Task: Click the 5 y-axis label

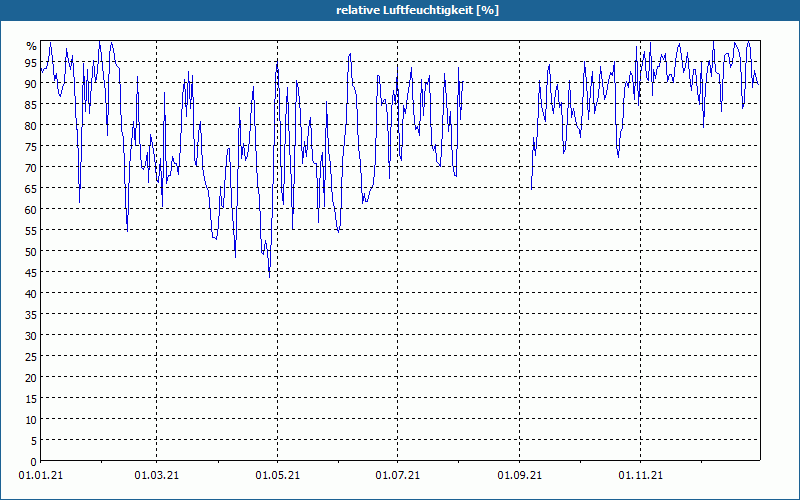Action: click(x=34, y=441)
